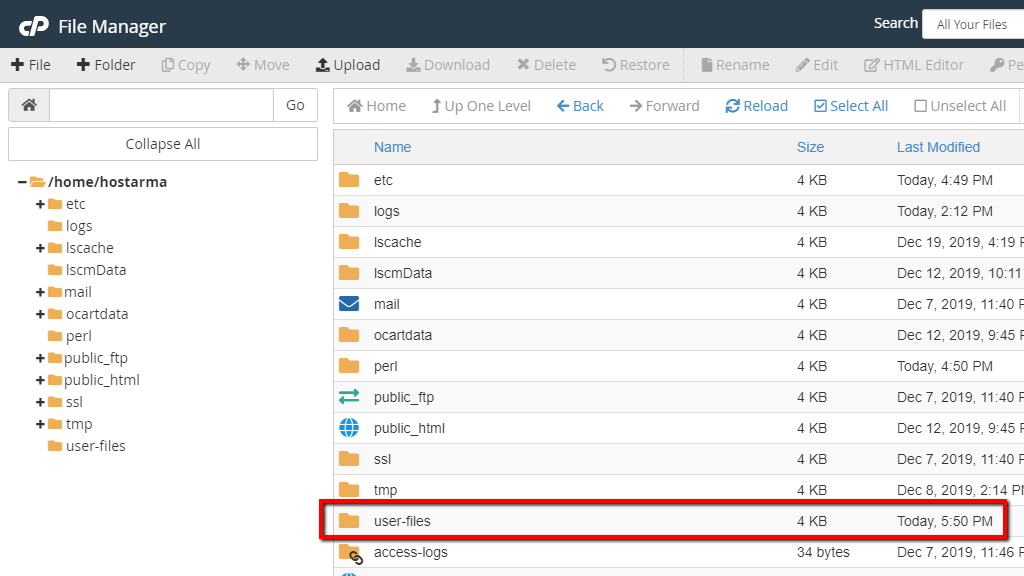Sort by Last Modified column header
The height and width of the screenshot is (576, 1024).
(938, 147)
